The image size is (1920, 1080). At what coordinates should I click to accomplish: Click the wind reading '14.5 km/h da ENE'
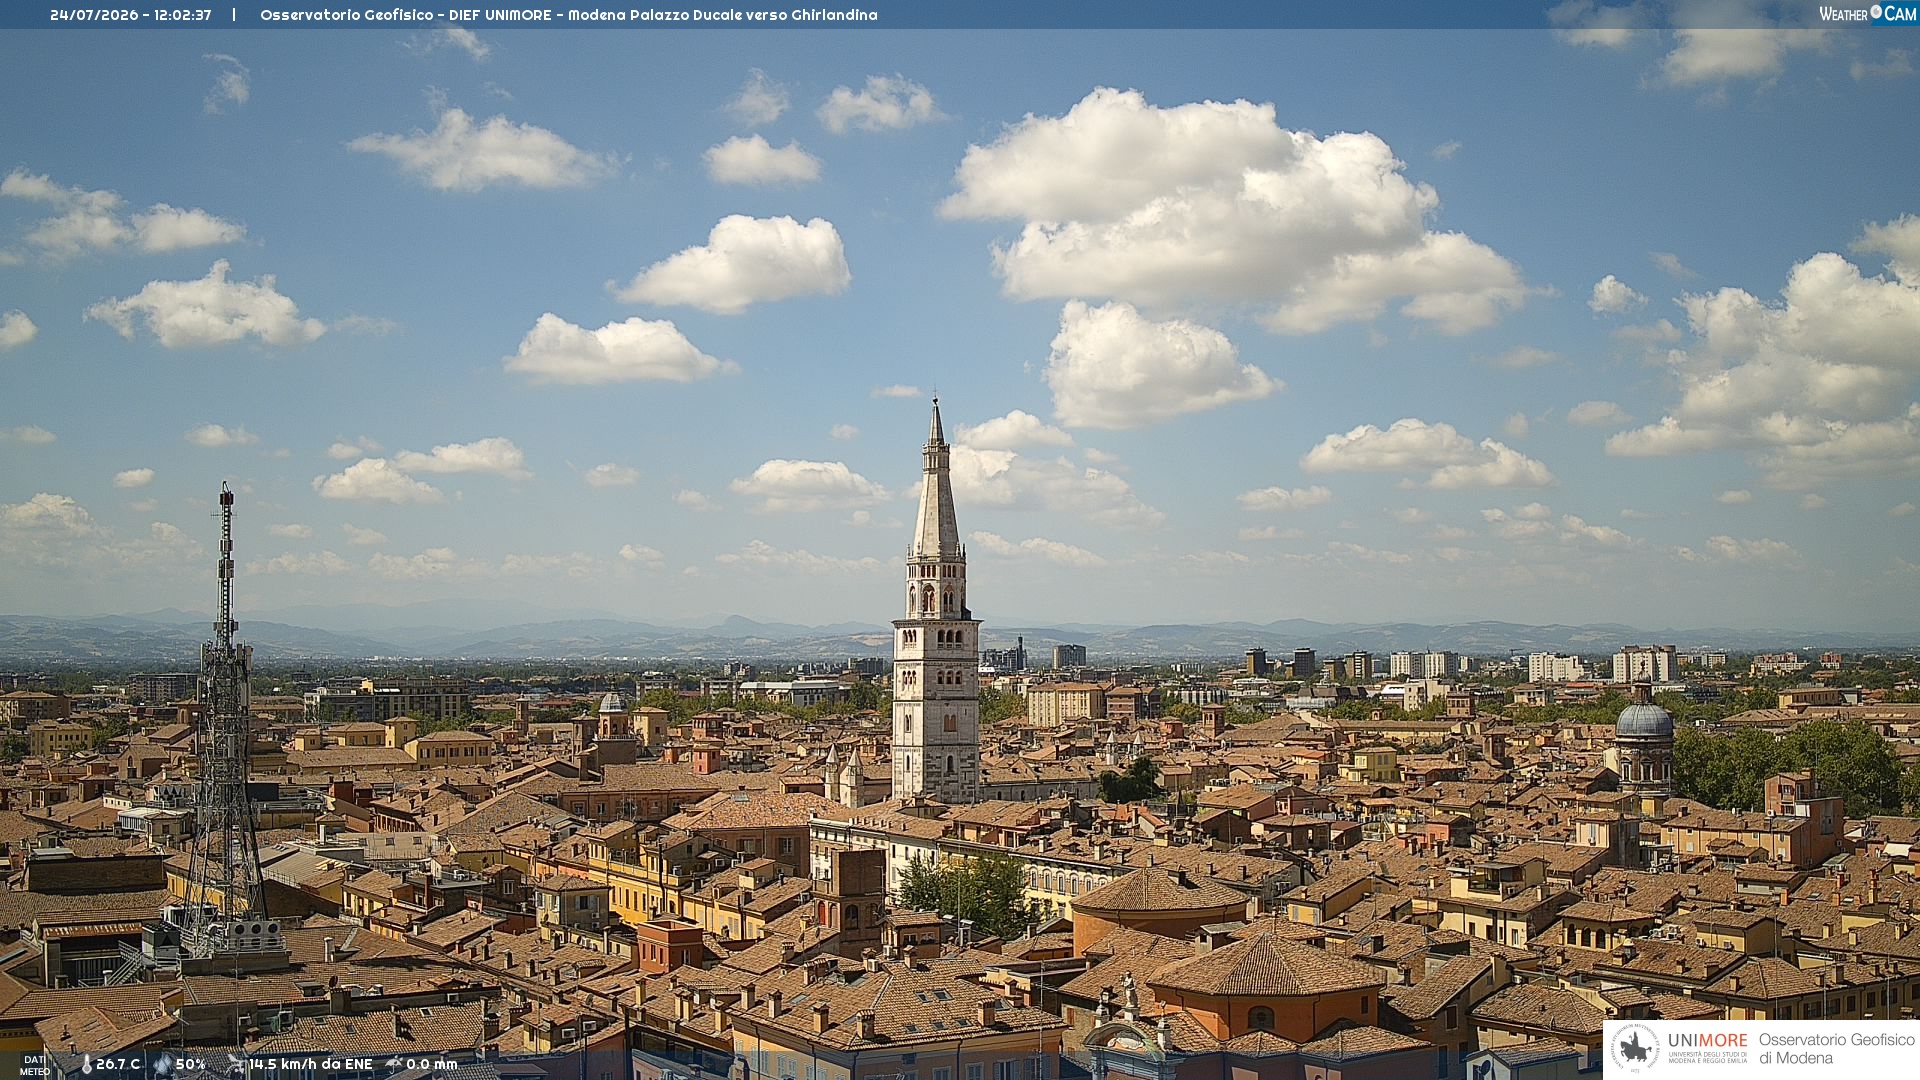pos(311,1065)
